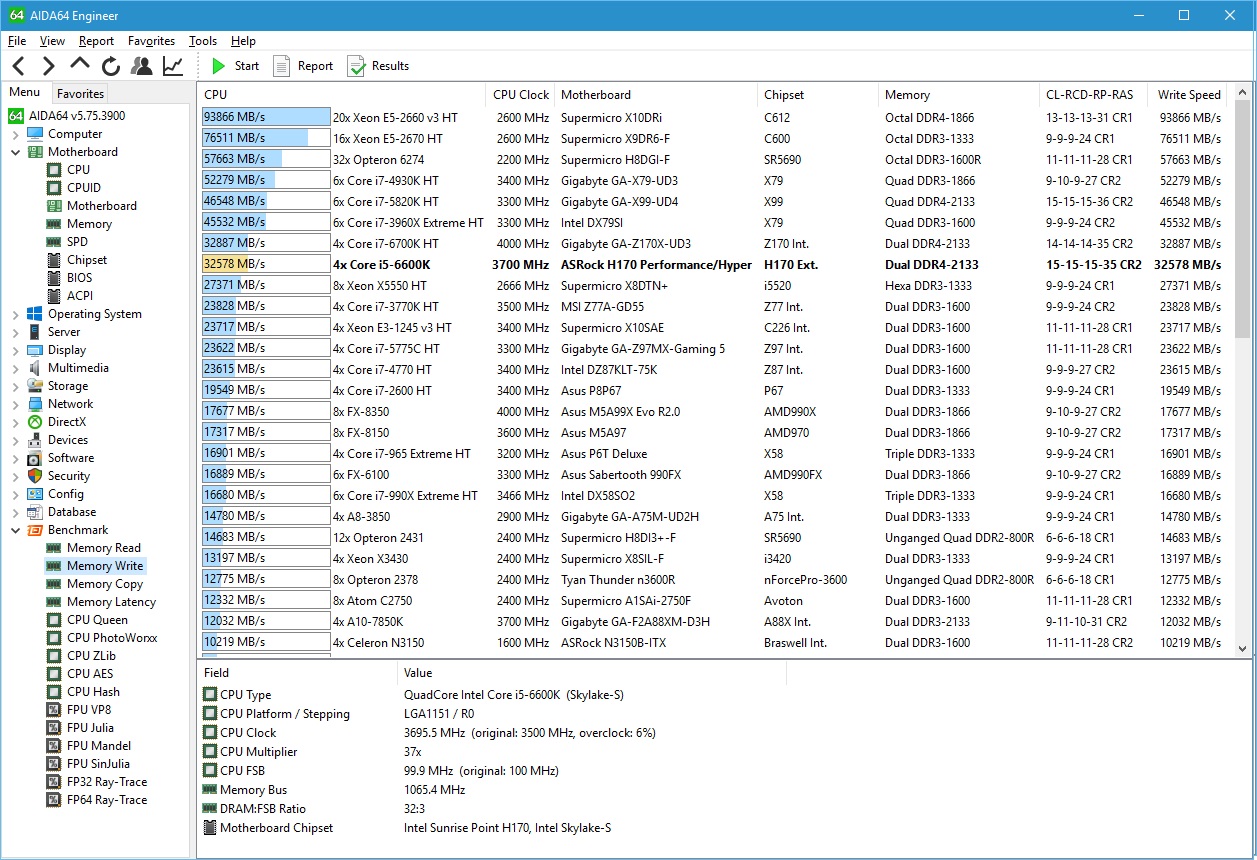
Task: Select the CPU PhotoWorxx tree item
Action: click(x=112, y=638)
